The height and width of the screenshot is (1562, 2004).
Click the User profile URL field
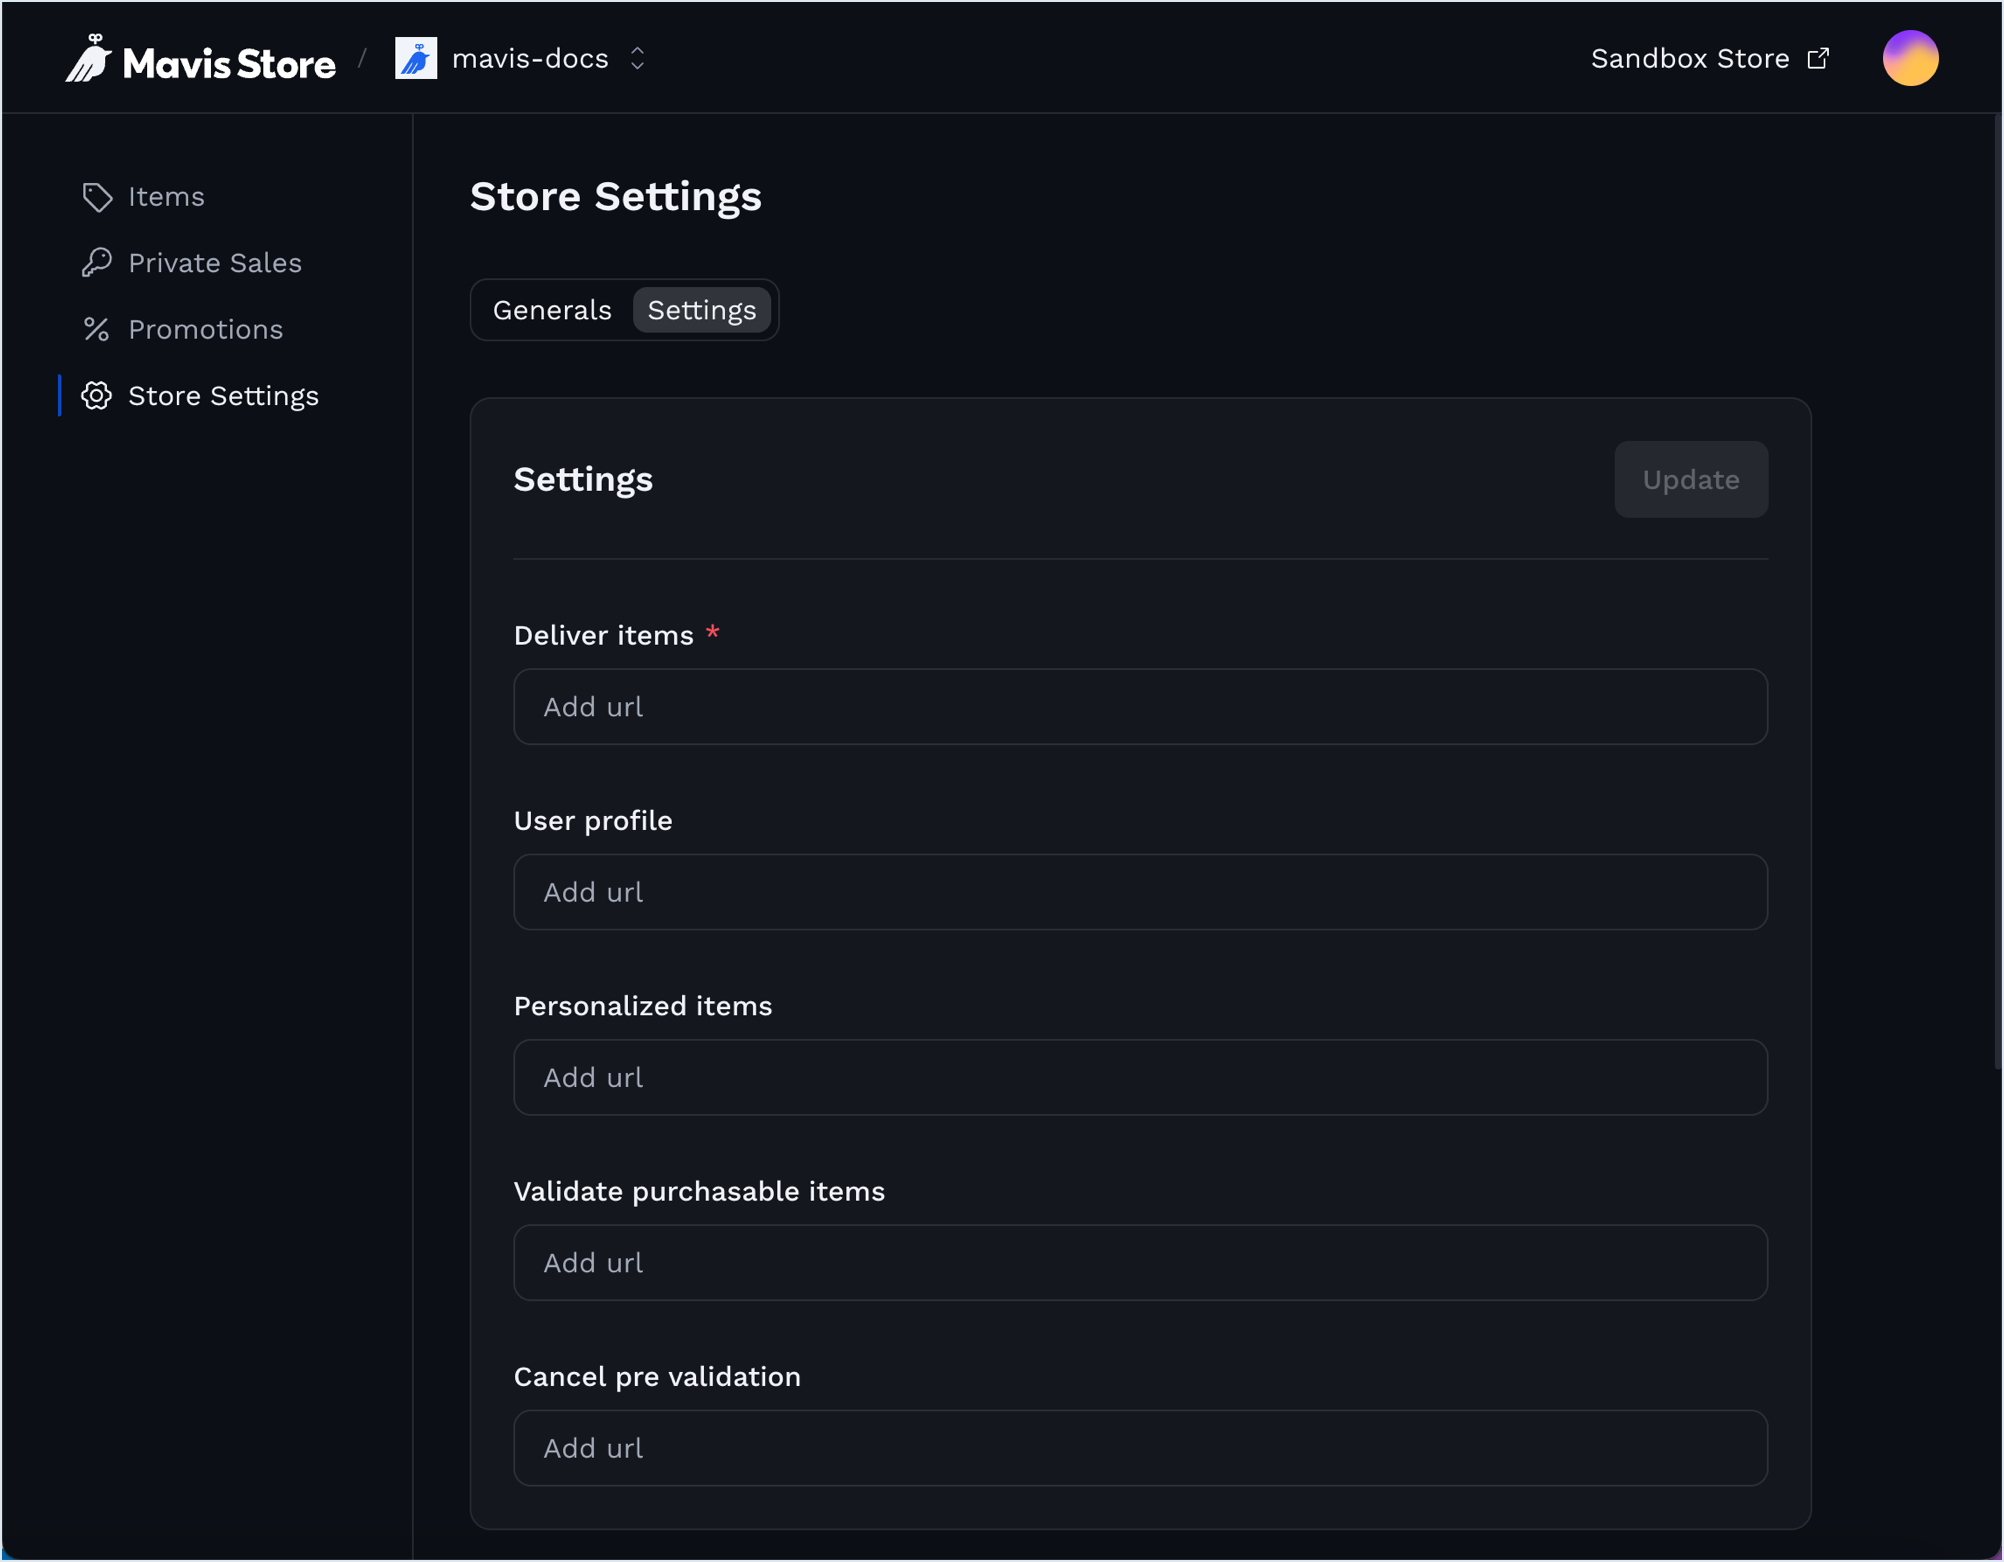click(x=1140, y=890)
